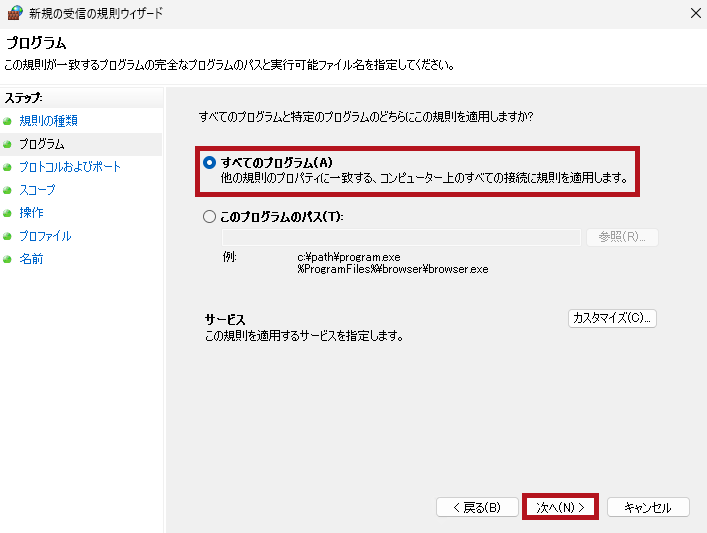This screenshot has height=533, width=707.
Task: Close the 新規の受信の規則ウィザード window
Action: click(x=696, y=13)
